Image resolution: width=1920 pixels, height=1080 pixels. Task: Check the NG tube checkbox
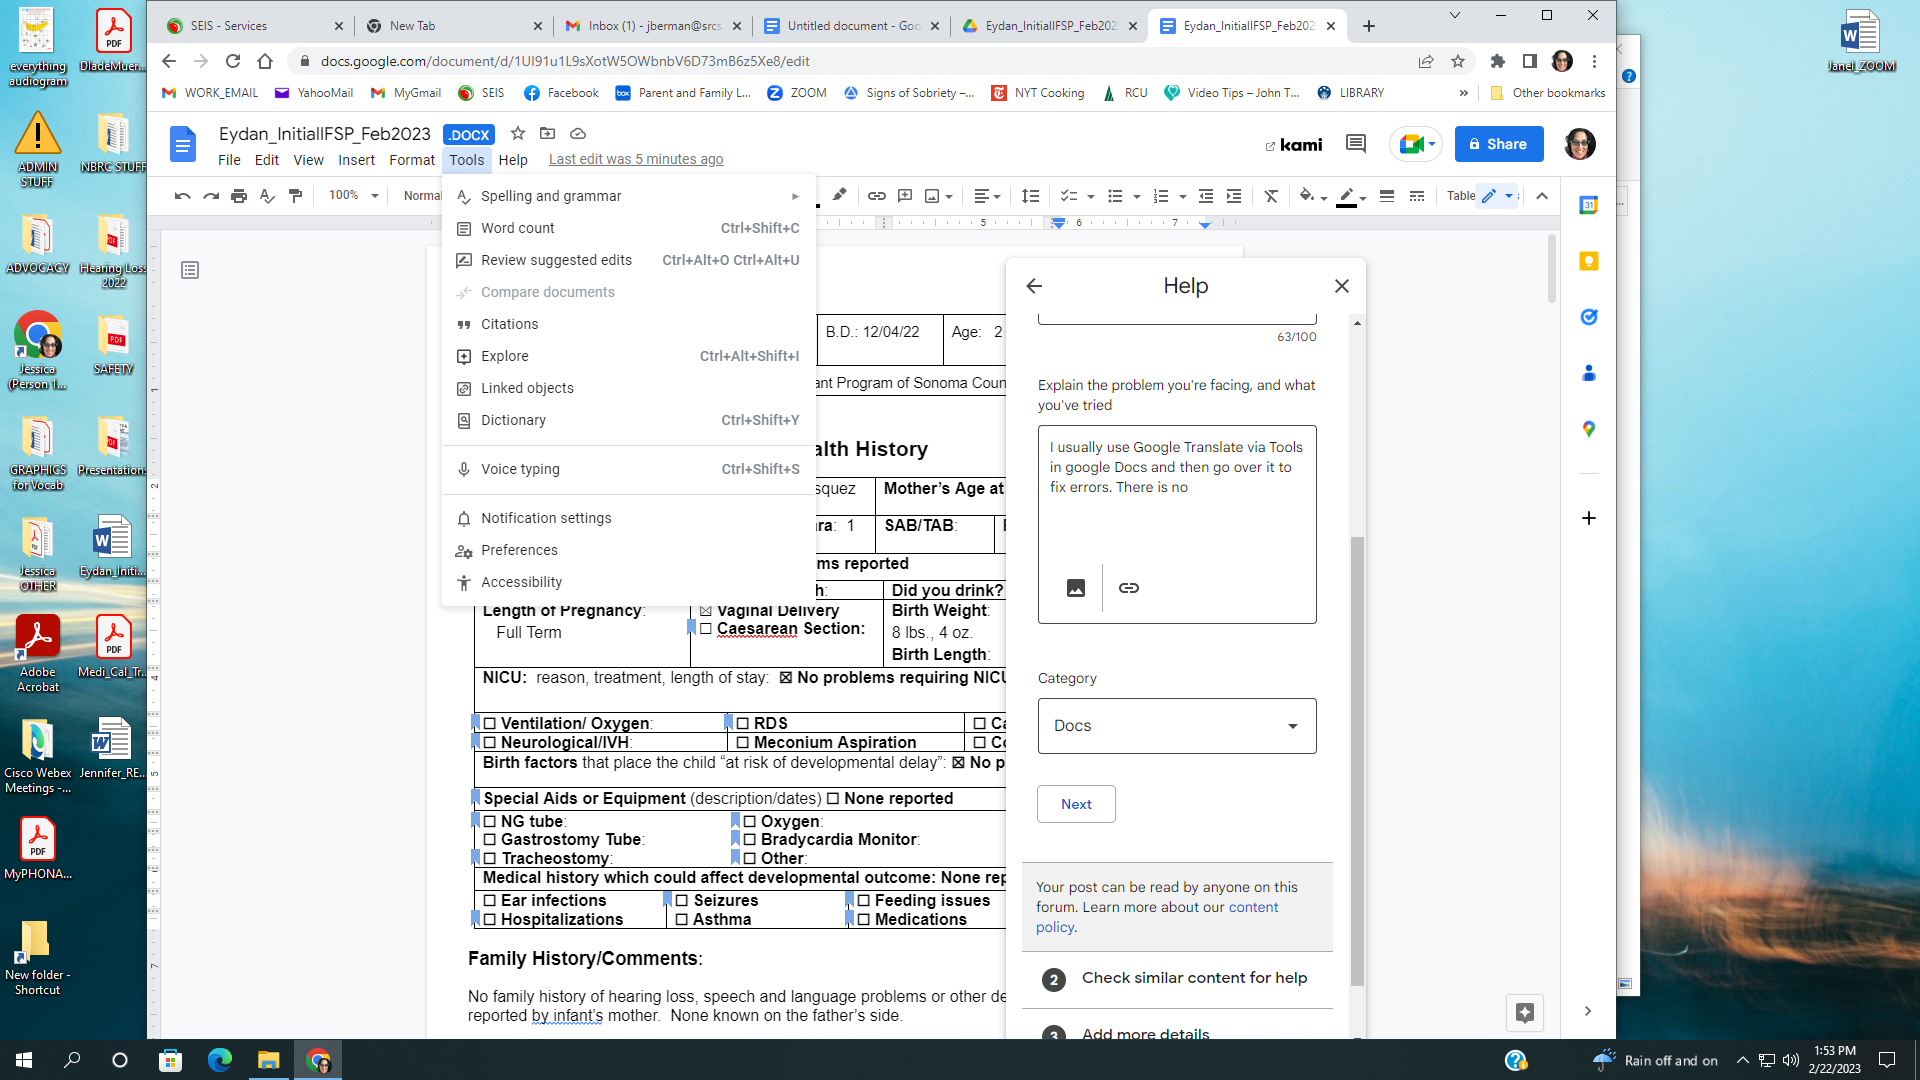490,822
